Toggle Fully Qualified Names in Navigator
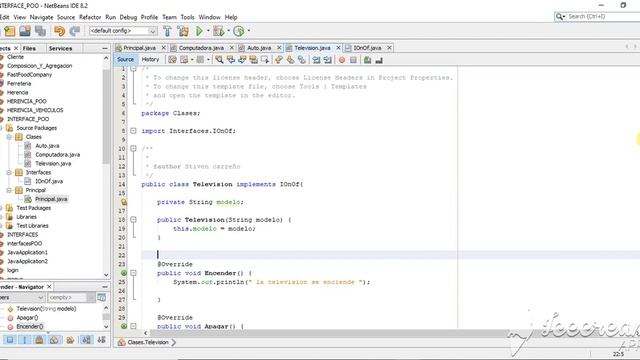640x360 pixels. (x=71, y=340)
